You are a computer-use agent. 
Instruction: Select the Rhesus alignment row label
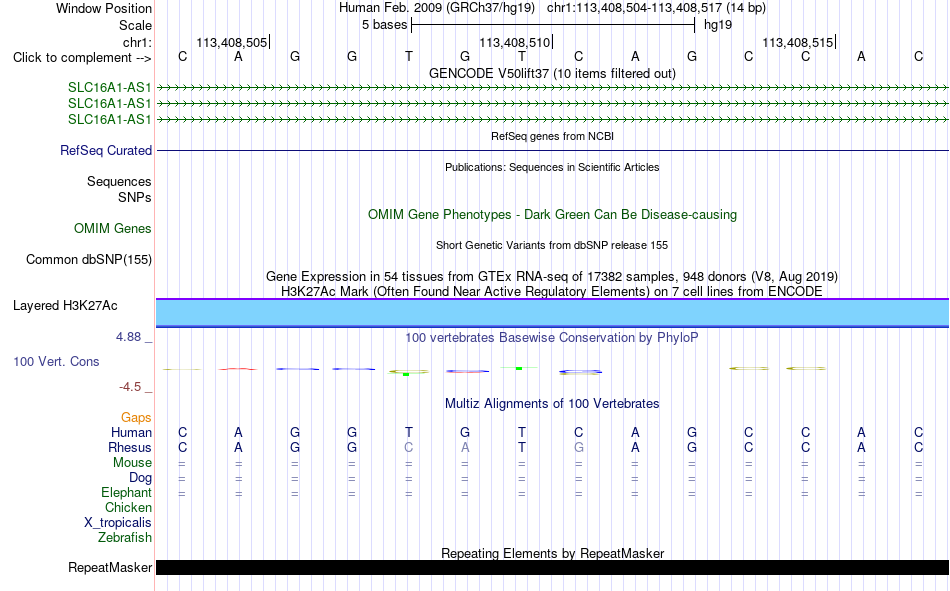coord(130,448)
